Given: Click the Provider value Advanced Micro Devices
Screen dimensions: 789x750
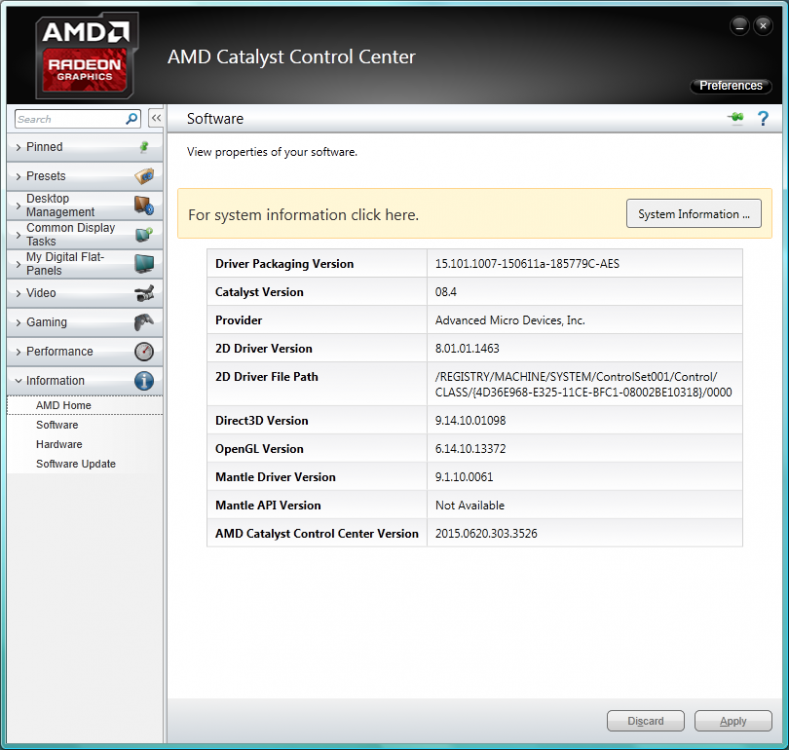Looking at the screenshot, I should click(510, 320).
